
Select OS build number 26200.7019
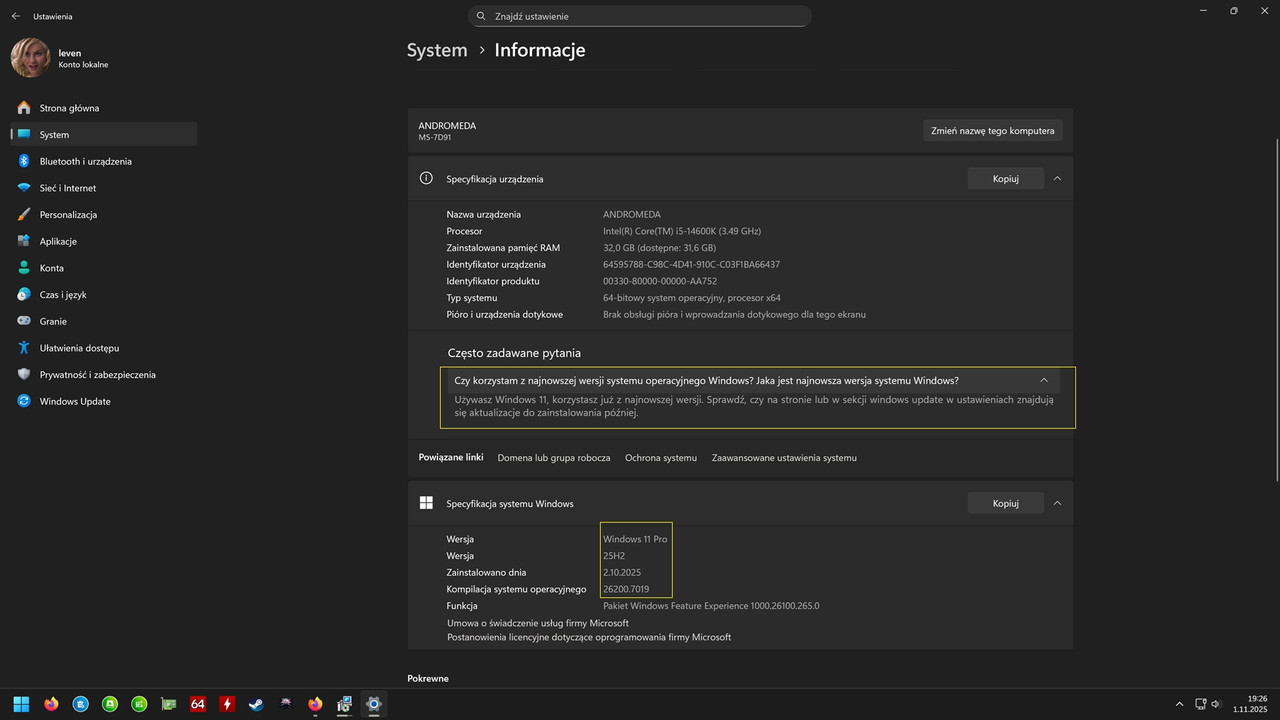tap(626, 589)
